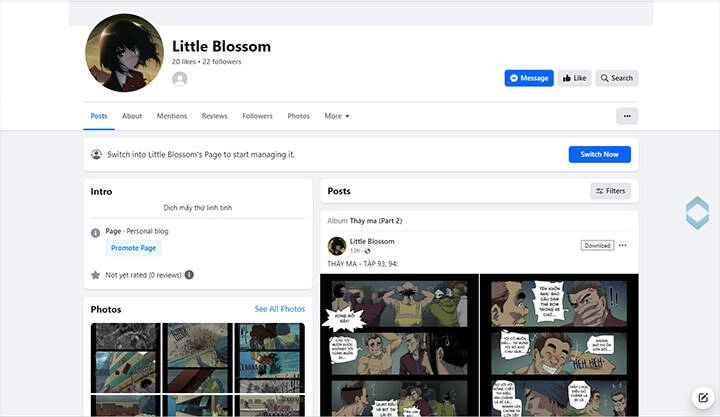Click the info icon beside Not yet rated
Screen dimensions: 720x417
coord(189,275)
